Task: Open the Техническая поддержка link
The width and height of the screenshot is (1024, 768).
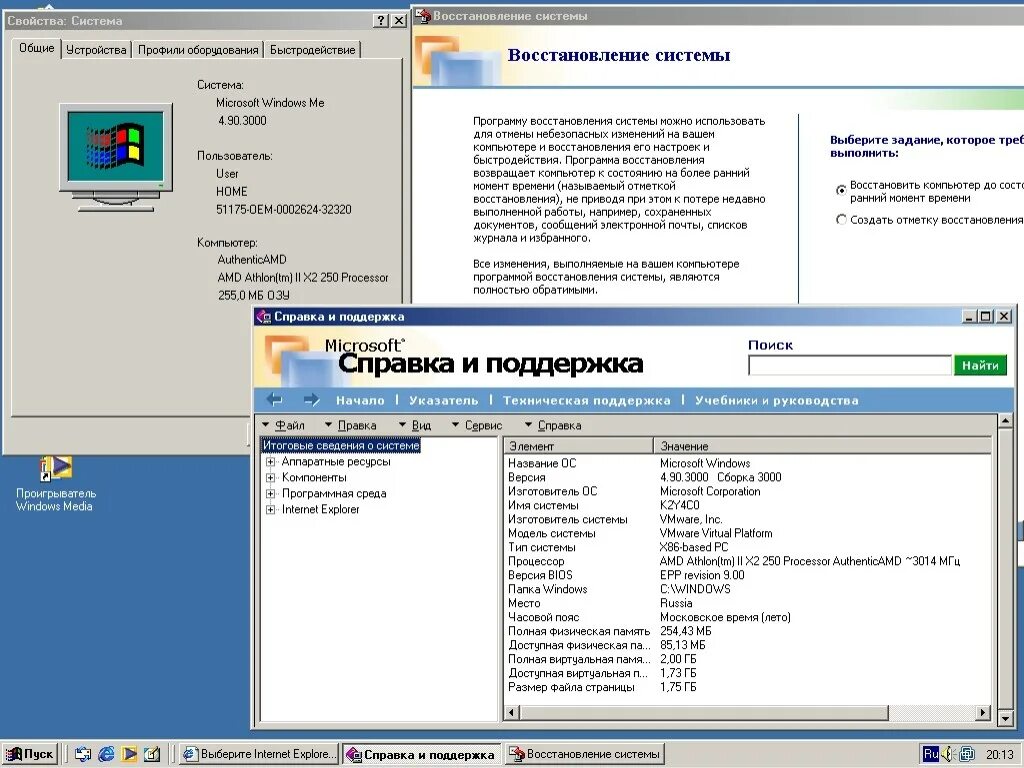Action: point(586,400)
